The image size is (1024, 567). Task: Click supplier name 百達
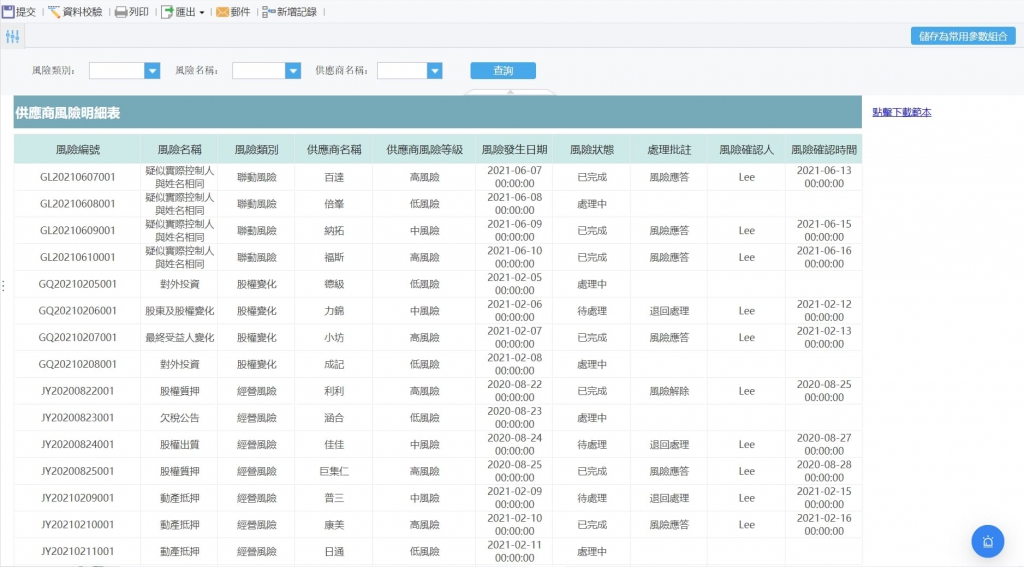334,177
